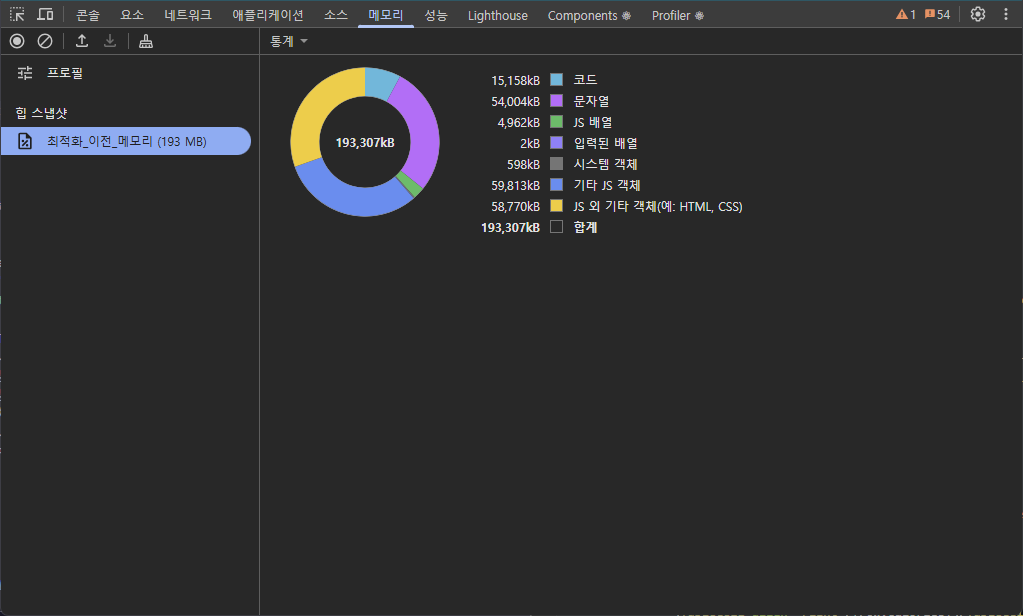1023x616 pixels.
Task: Show the warning count indicator showing 1
Action: 906,14
